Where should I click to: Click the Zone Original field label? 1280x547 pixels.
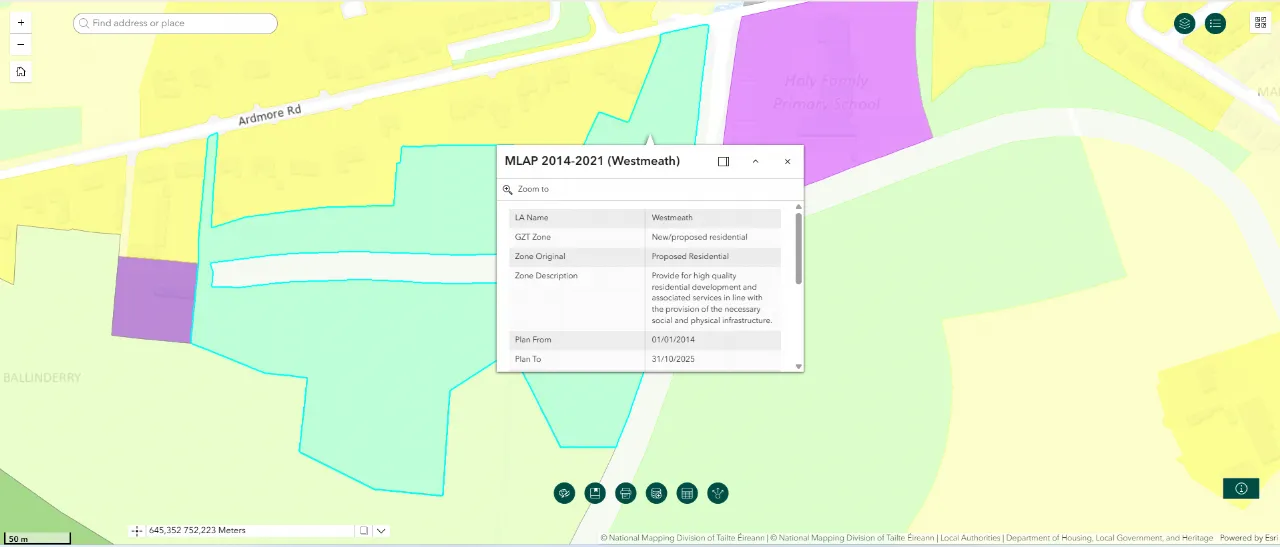click(x=540, y=257)
